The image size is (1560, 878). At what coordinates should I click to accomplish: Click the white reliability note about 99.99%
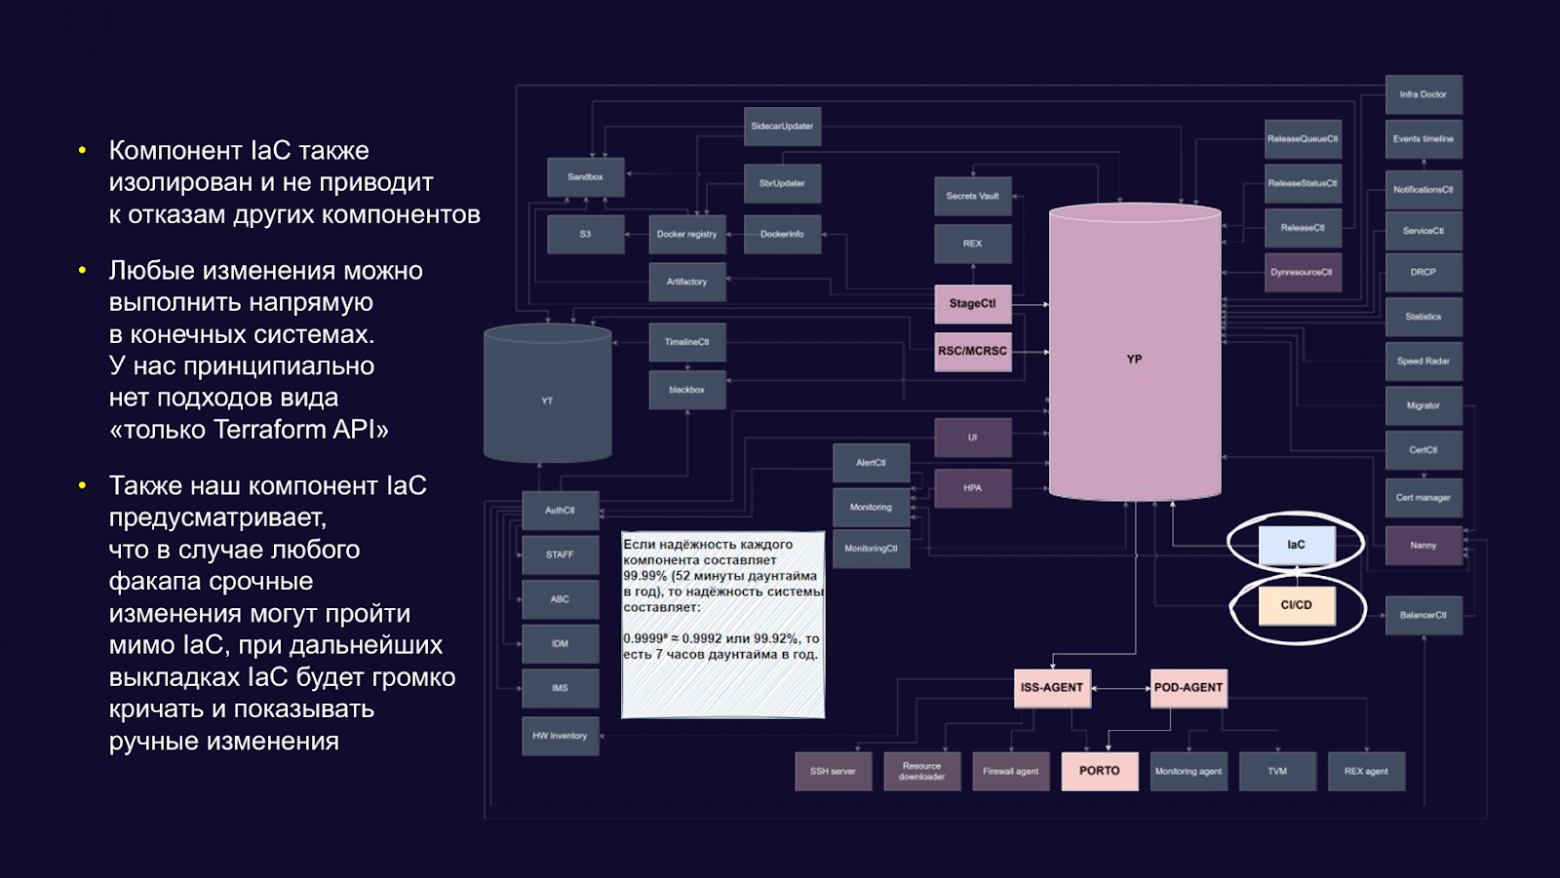(x=723, y=625)
